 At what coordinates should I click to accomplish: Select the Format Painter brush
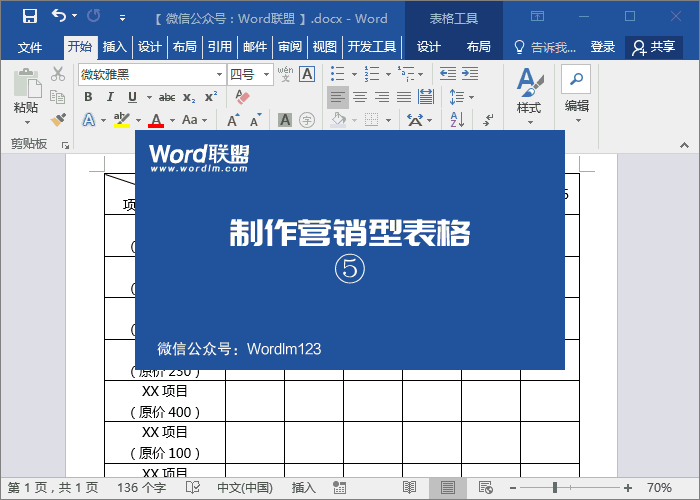[58, 120]
